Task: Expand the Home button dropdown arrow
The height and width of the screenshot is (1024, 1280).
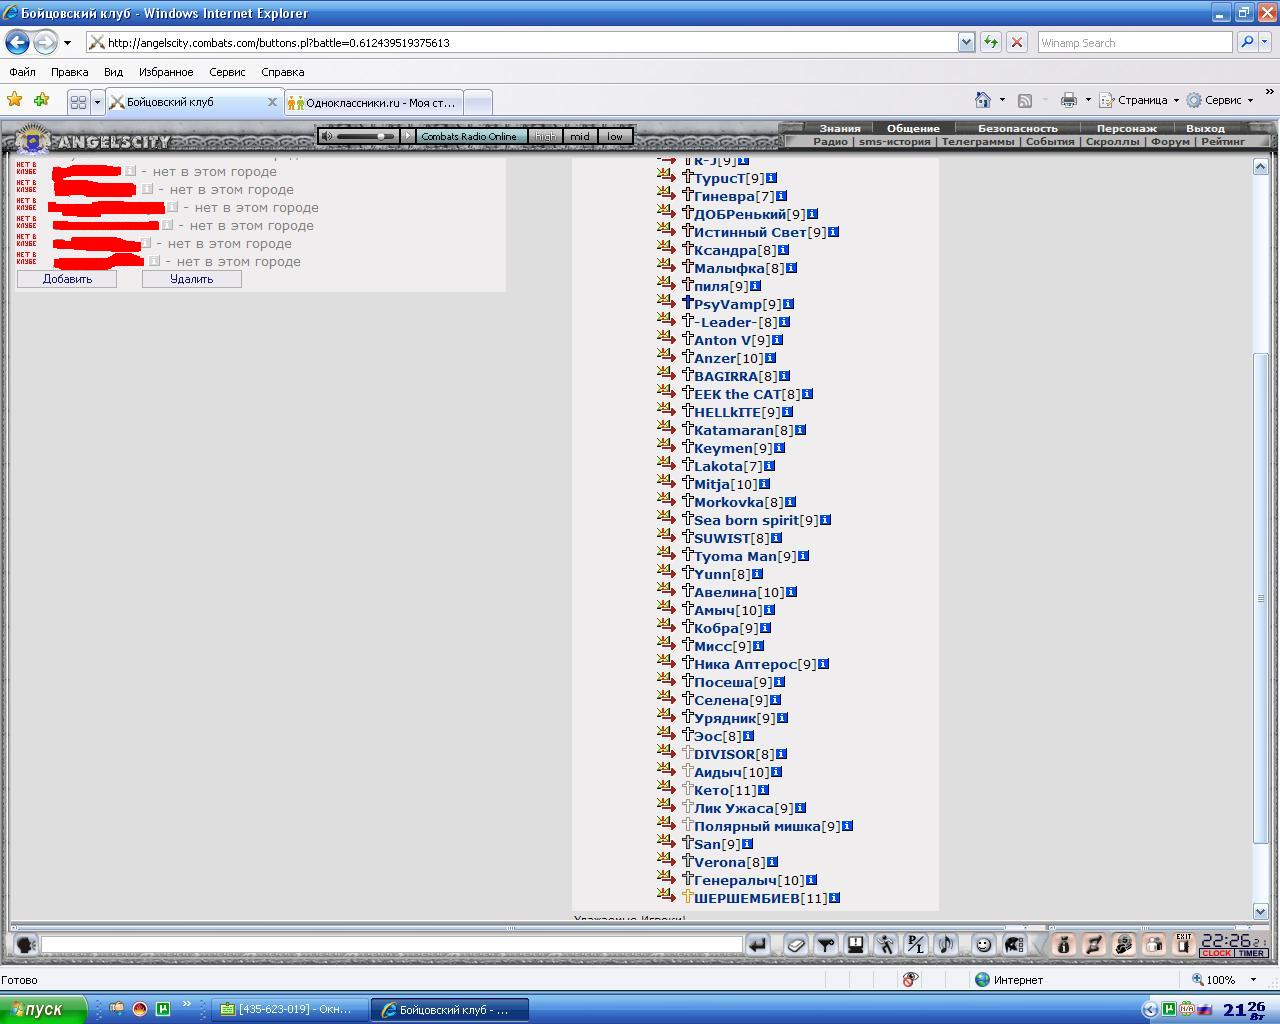Action: 1002,100
